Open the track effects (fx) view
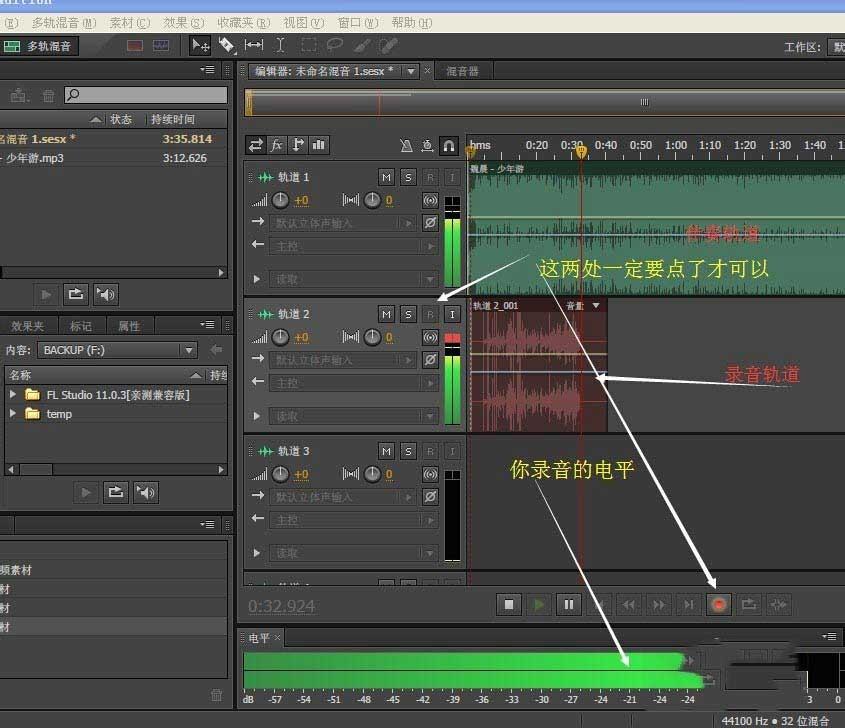845x728 pixels. (x=278, y=145)
